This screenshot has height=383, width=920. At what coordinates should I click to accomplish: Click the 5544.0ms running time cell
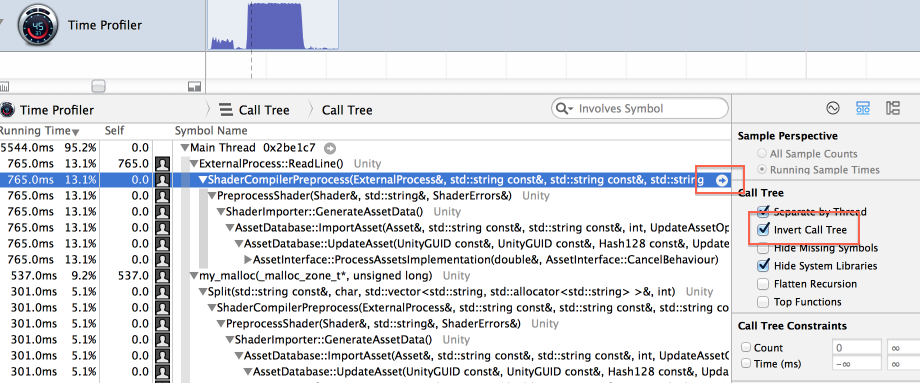point(28,148)
